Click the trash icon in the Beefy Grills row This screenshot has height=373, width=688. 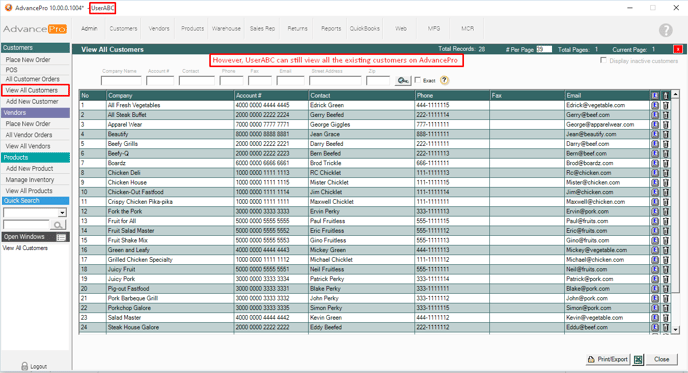[665, 144]
